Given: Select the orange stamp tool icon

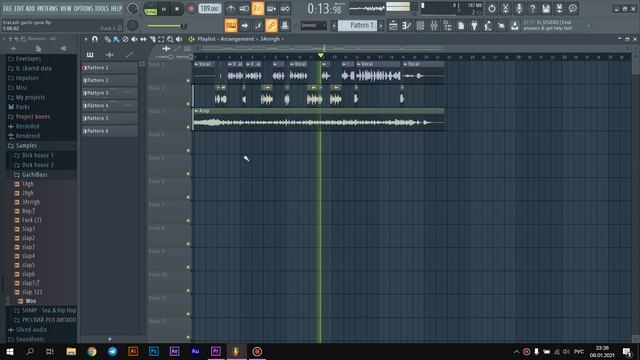Looking at the screenshot, I should coord(231,26).
